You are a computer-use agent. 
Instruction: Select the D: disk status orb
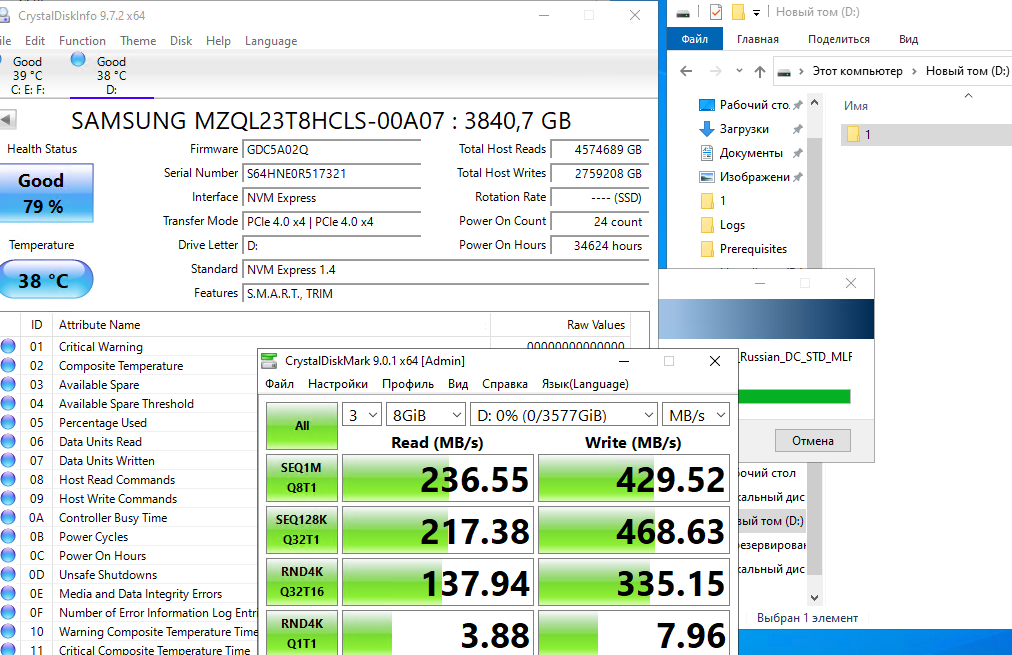pyautogui.click(x=78, y=59)
